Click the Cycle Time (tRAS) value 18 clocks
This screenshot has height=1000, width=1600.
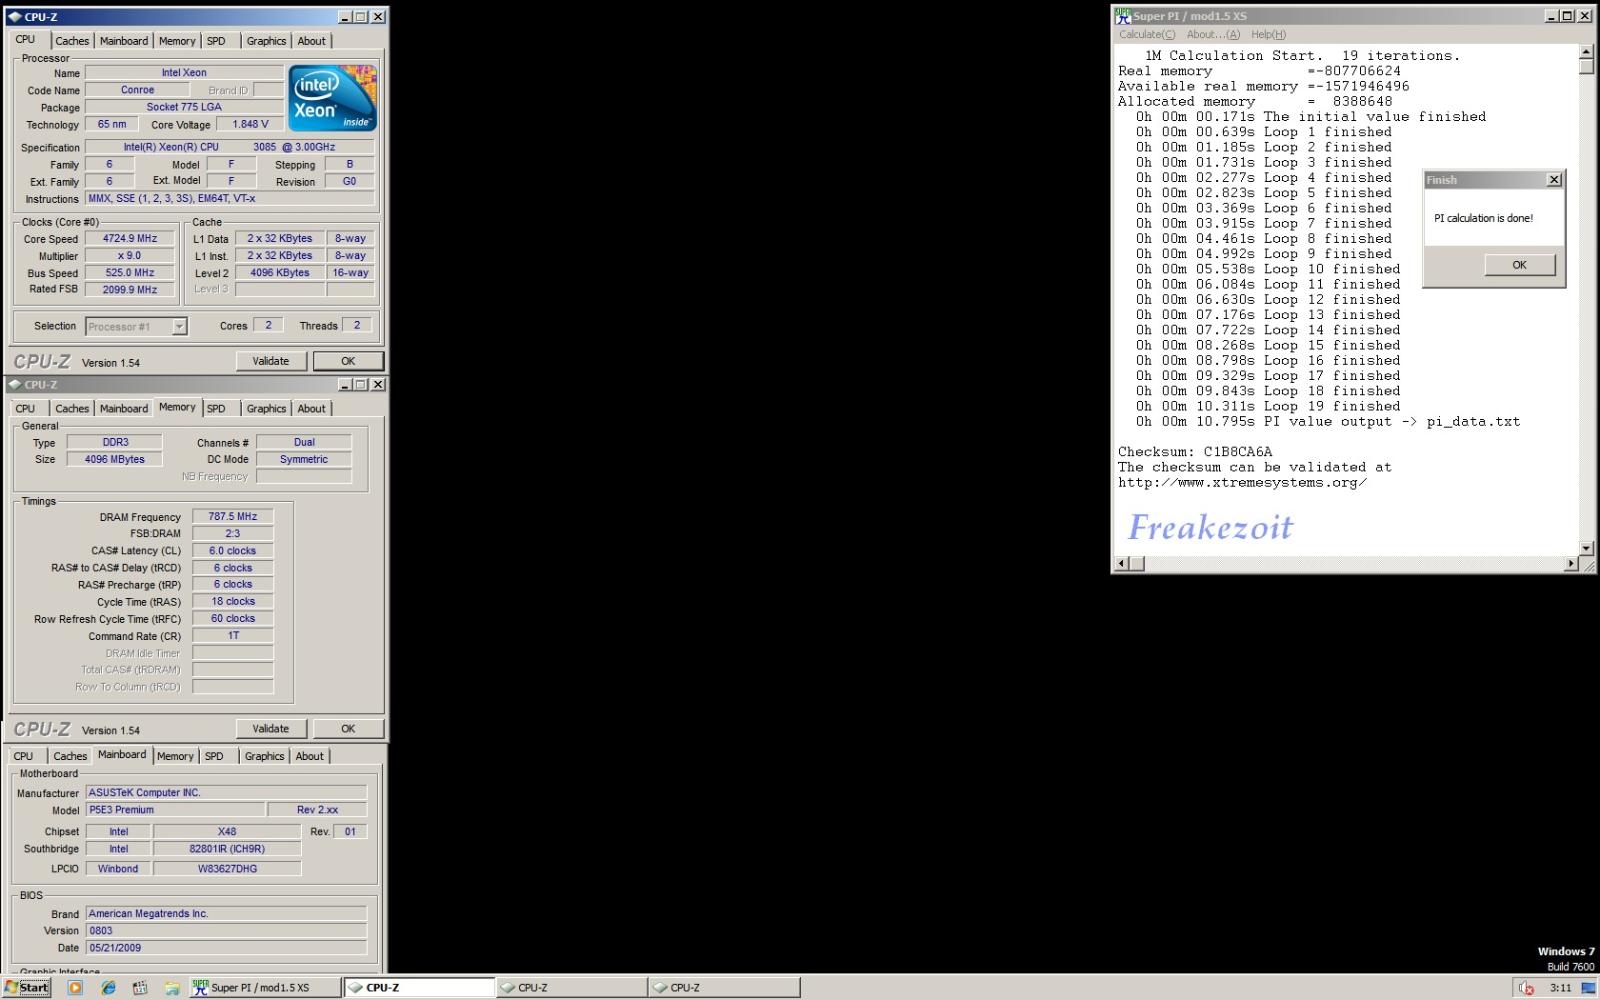pyautogui.click(x=233, y=602)
